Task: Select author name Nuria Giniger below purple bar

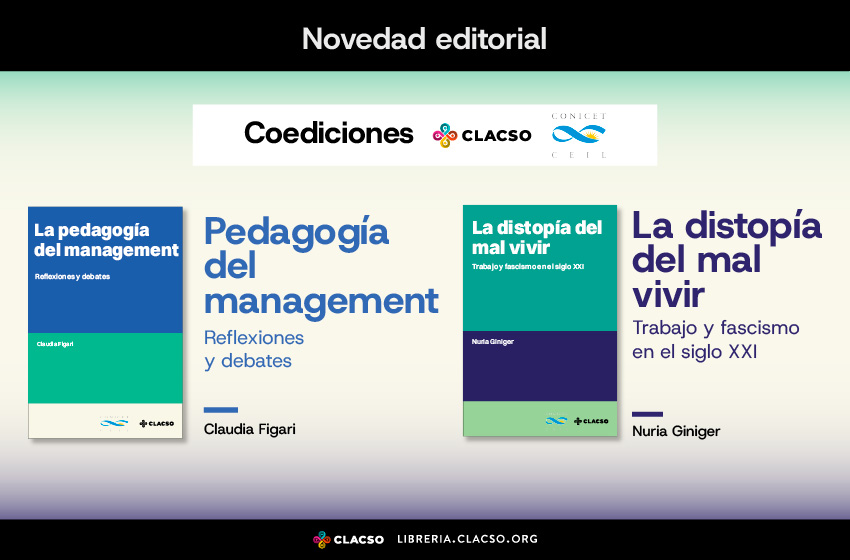Action: (676, 432)
